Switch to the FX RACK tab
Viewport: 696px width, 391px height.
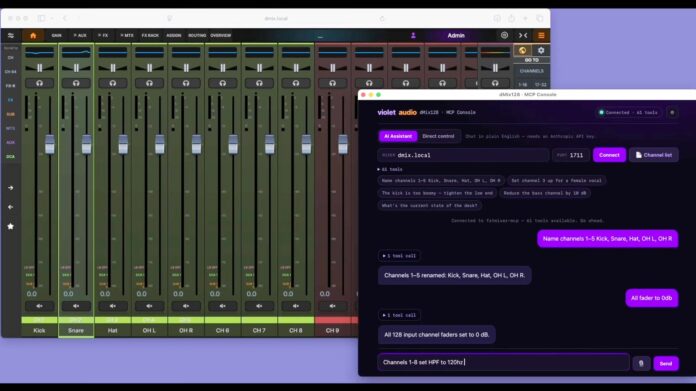coord(150,36)
